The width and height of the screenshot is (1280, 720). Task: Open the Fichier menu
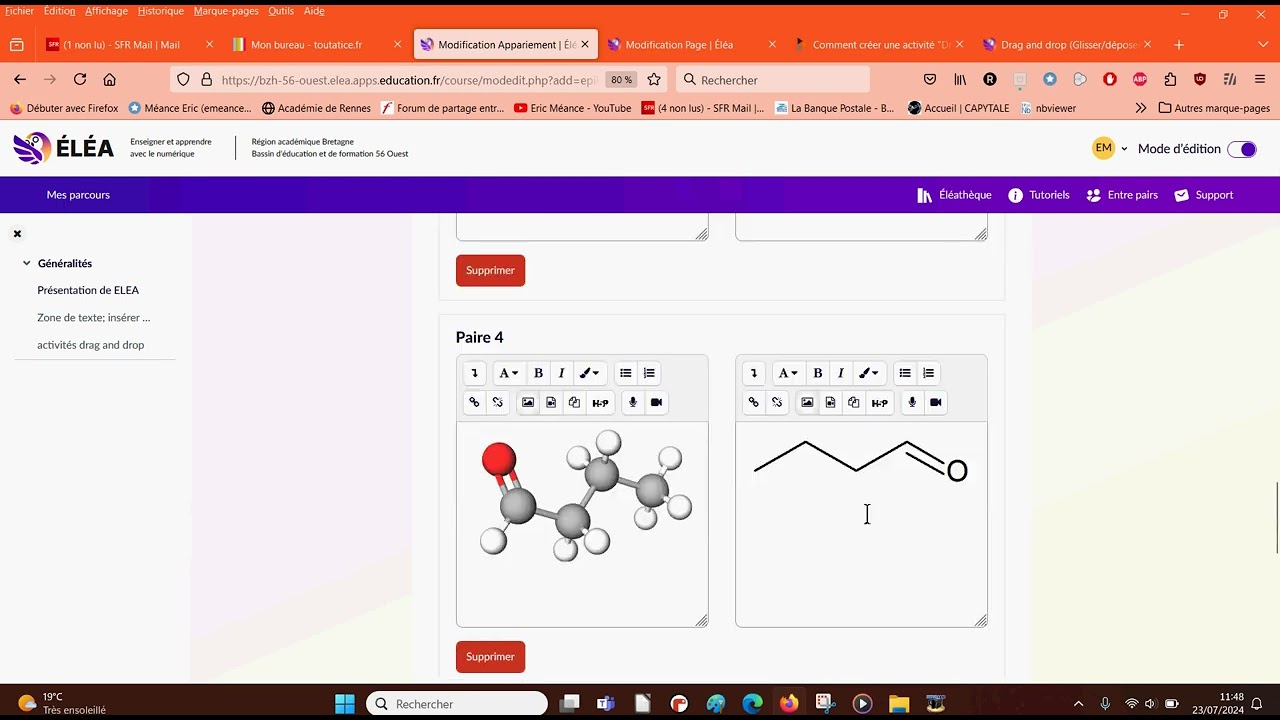pyautogui.click(x=19, y=11)
